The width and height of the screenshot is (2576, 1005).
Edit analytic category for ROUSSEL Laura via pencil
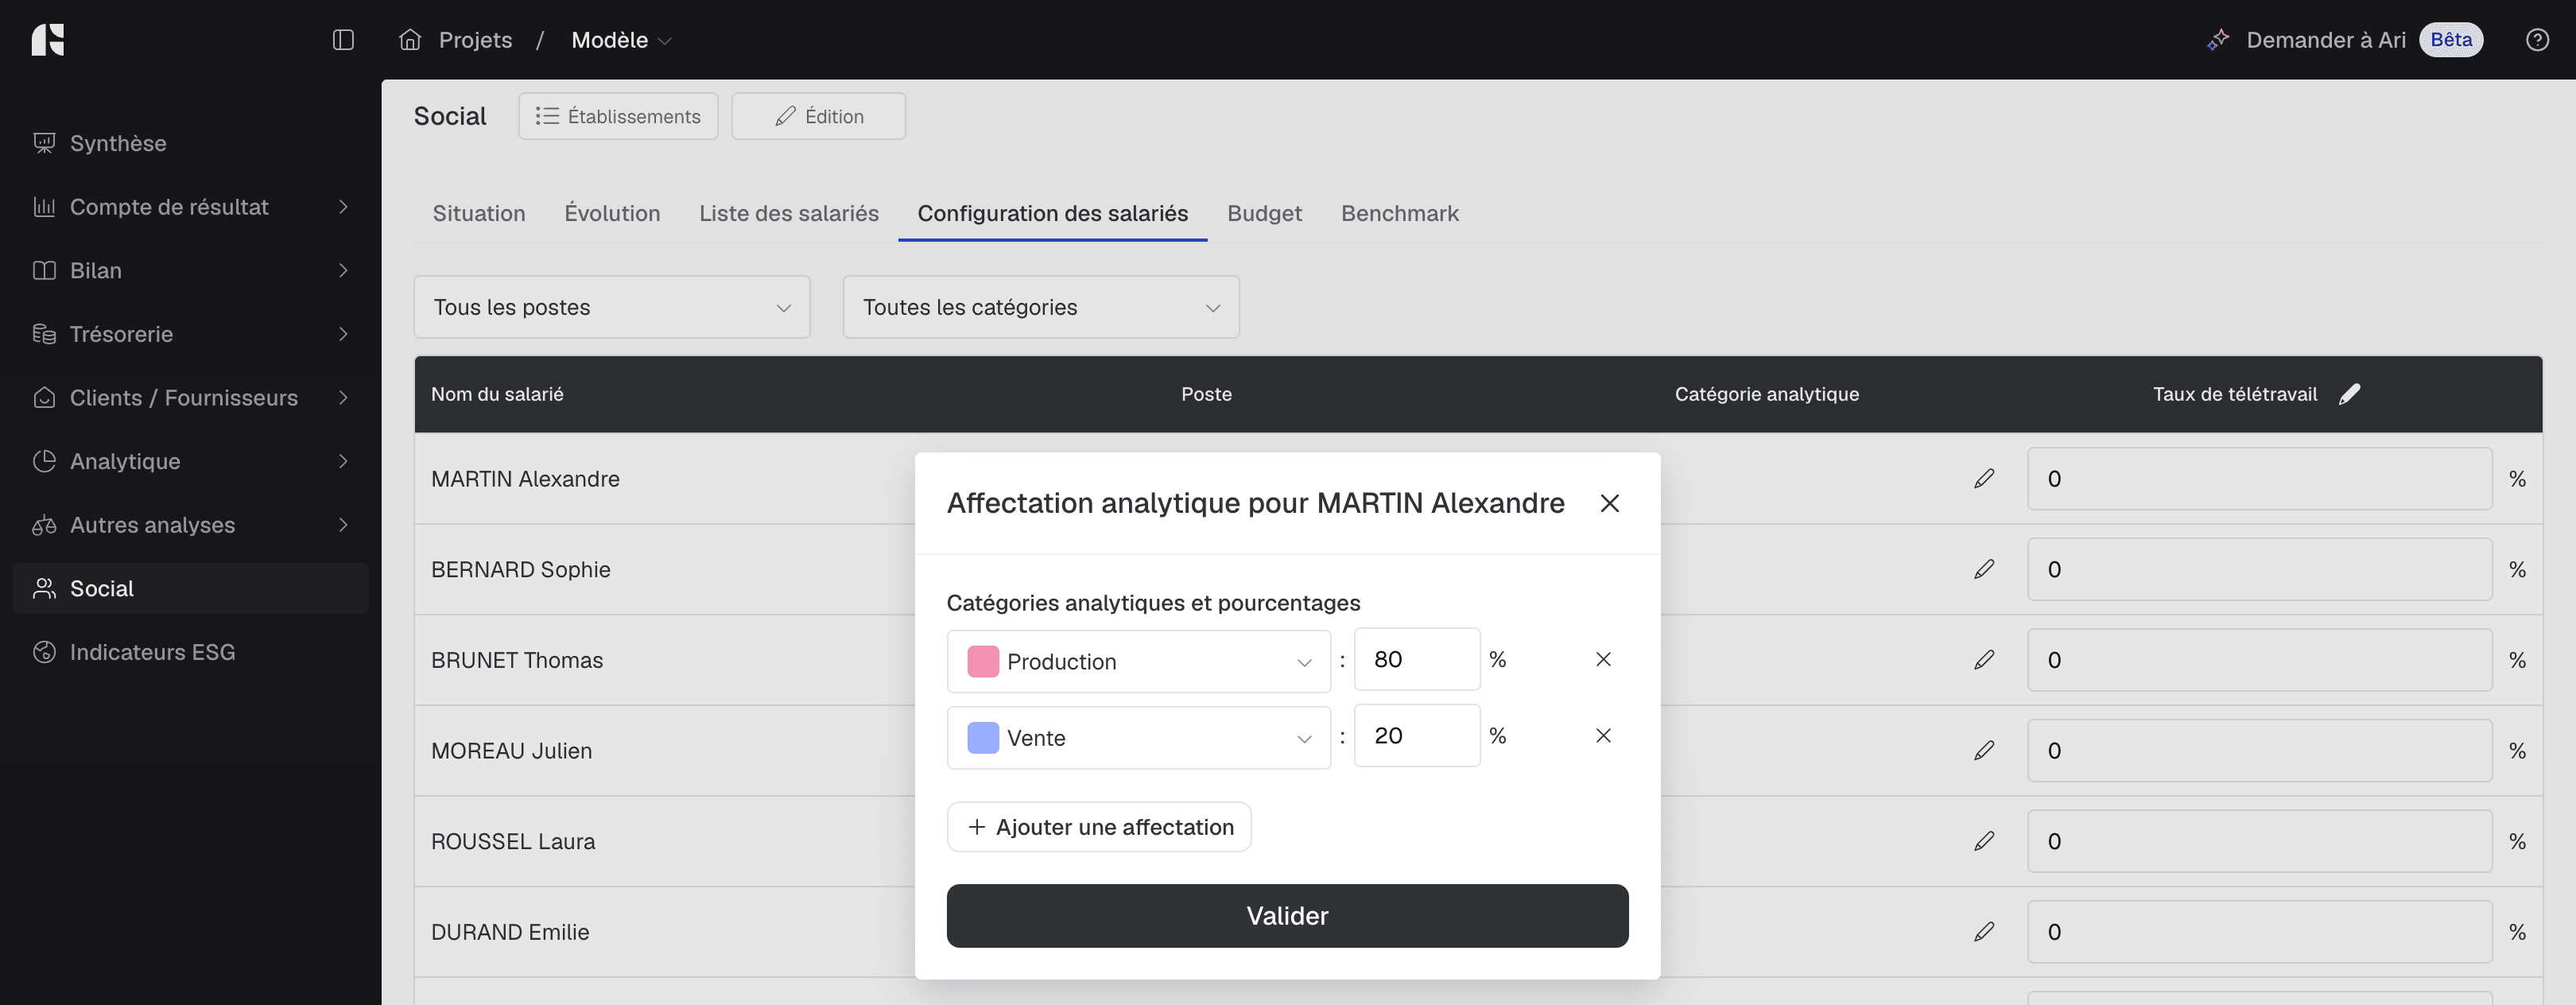[1984, 841]
